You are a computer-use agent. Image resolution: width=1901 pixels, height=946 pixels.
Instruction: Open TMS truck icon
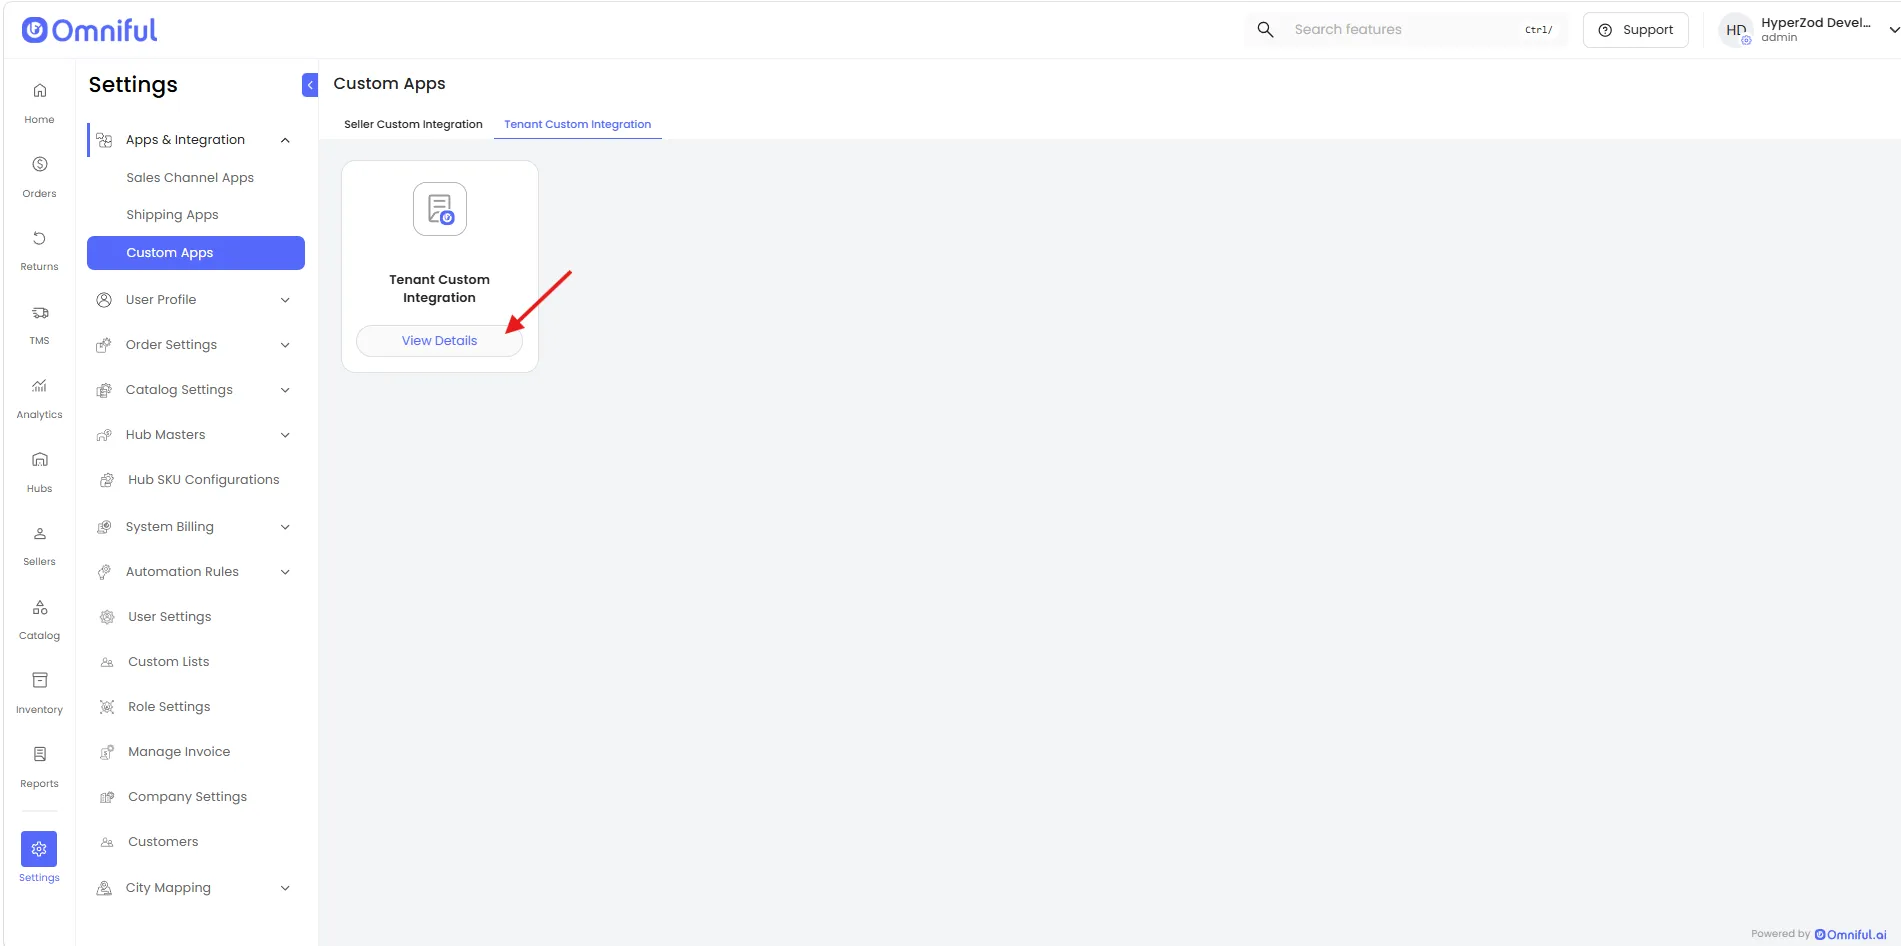click(40, 312)
